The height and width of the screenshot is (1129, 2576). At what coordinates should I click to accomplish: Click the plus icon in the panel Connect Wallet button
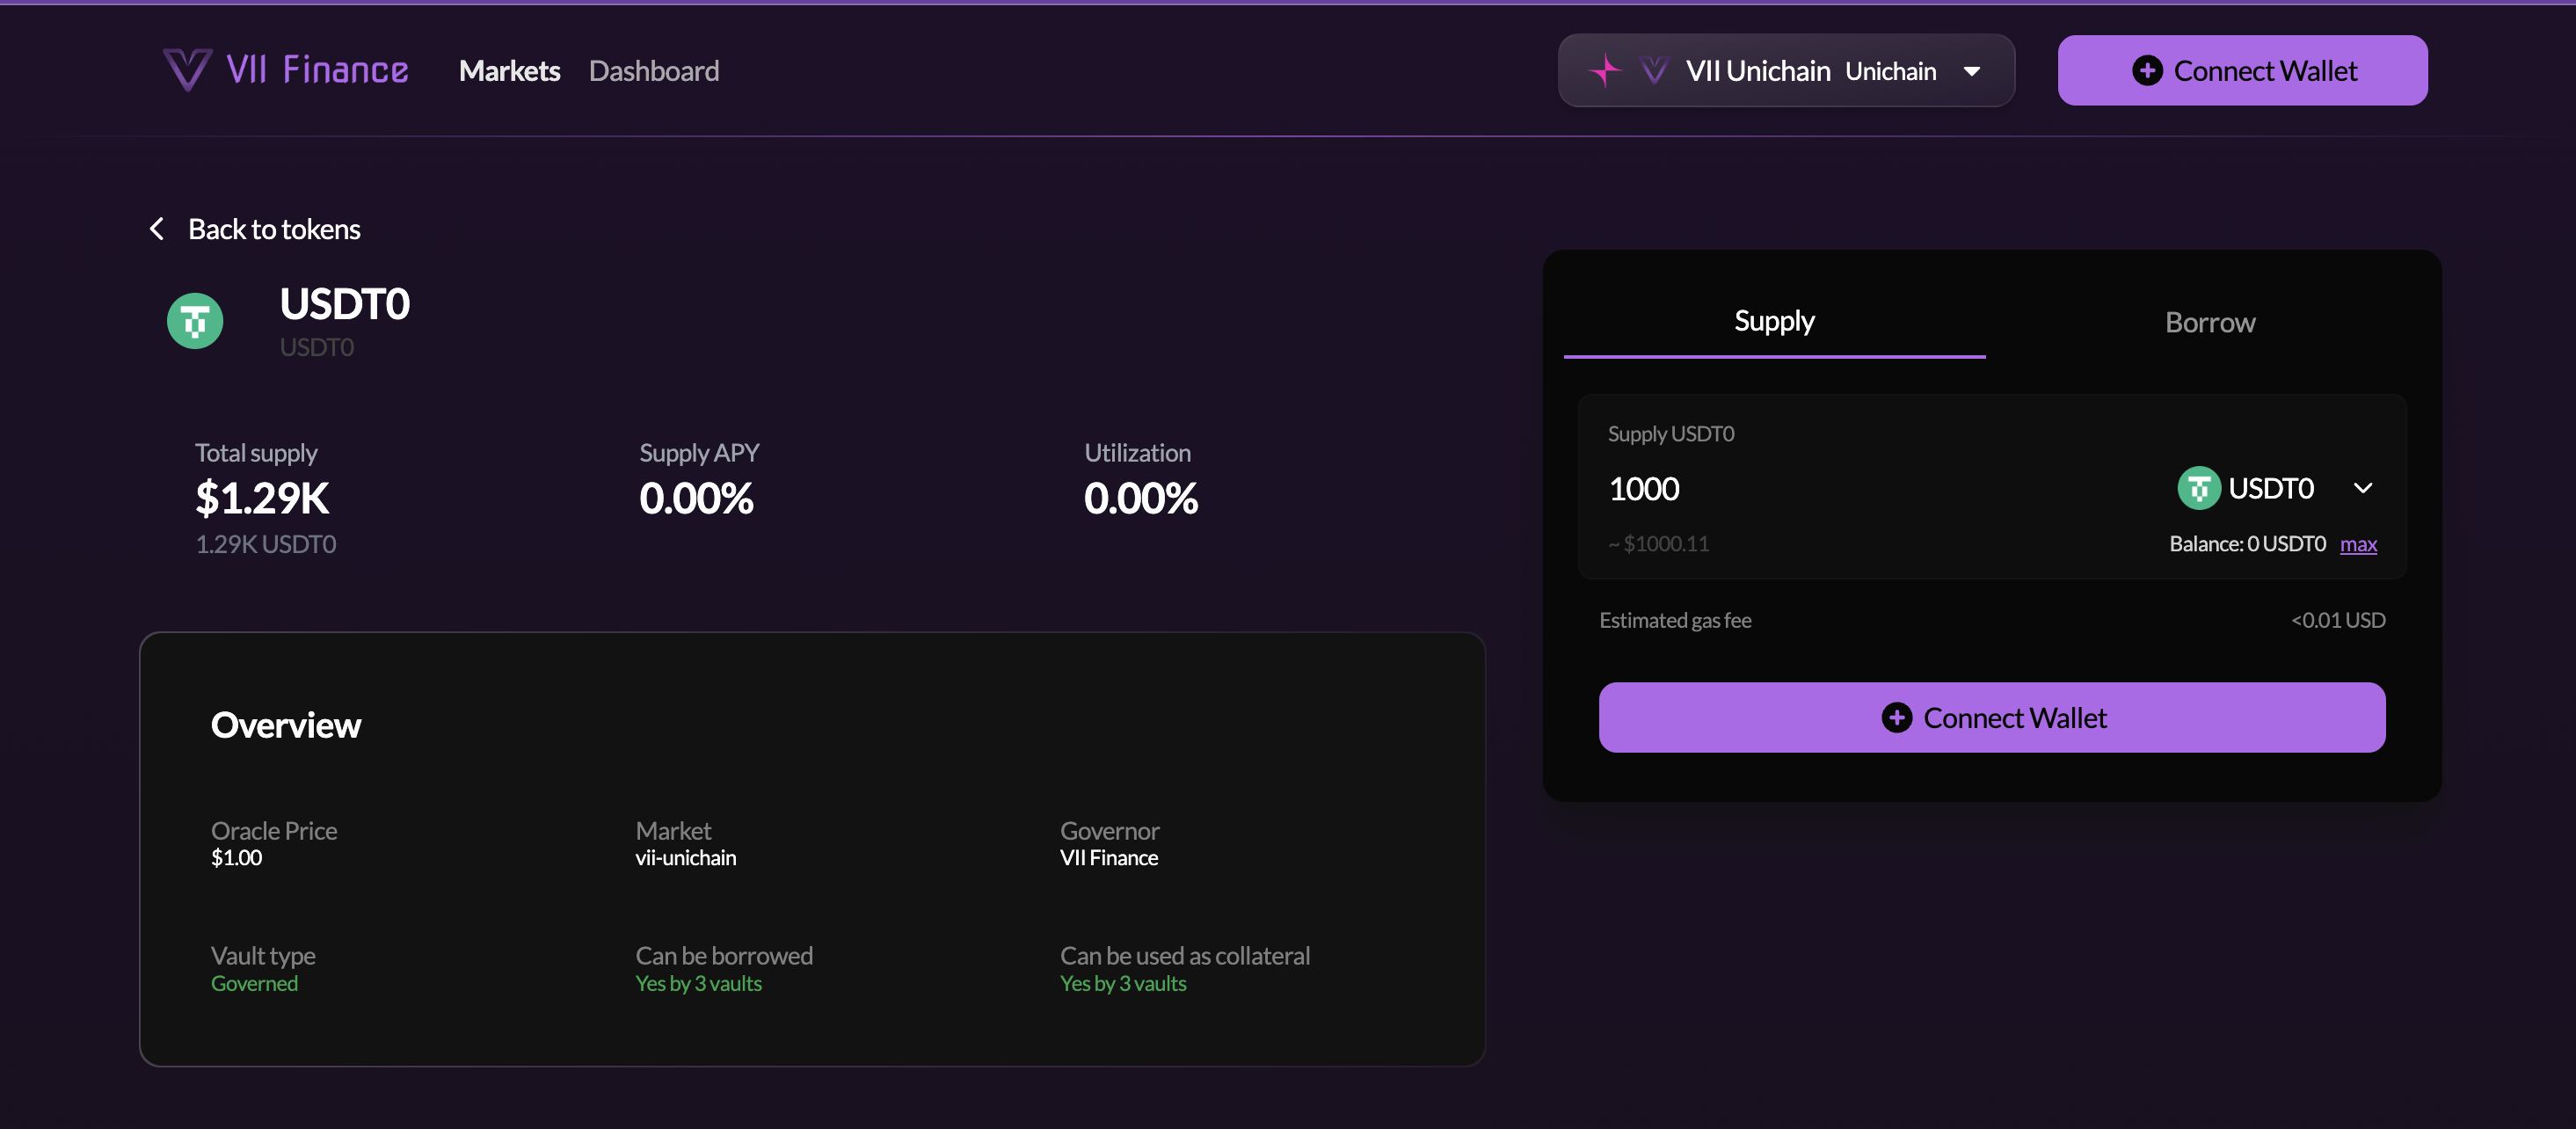pos(1896,718)
